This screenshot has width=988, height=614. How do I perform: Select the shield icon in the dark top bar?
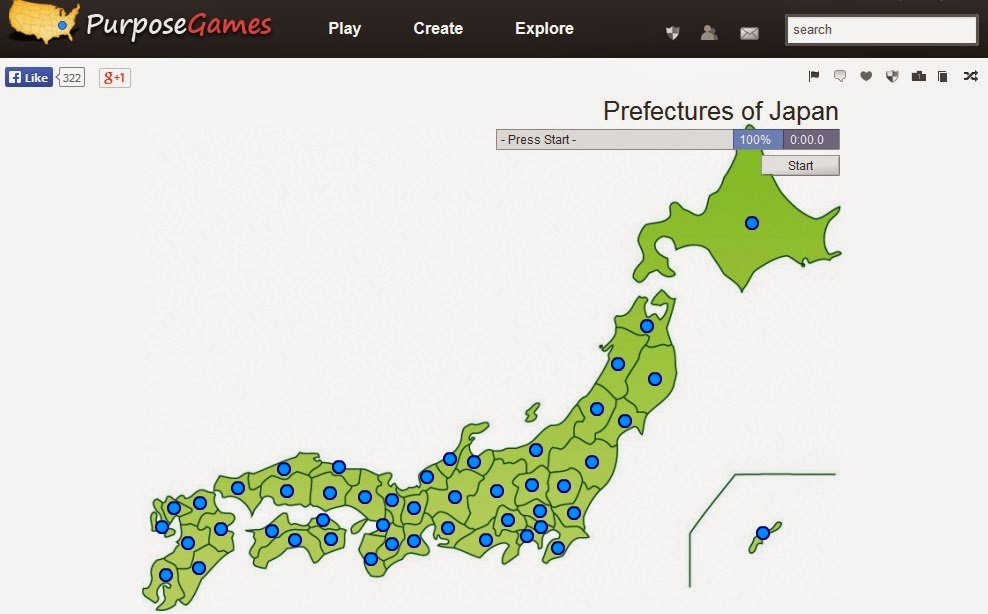pyautogui.click(x=673, y=32)
